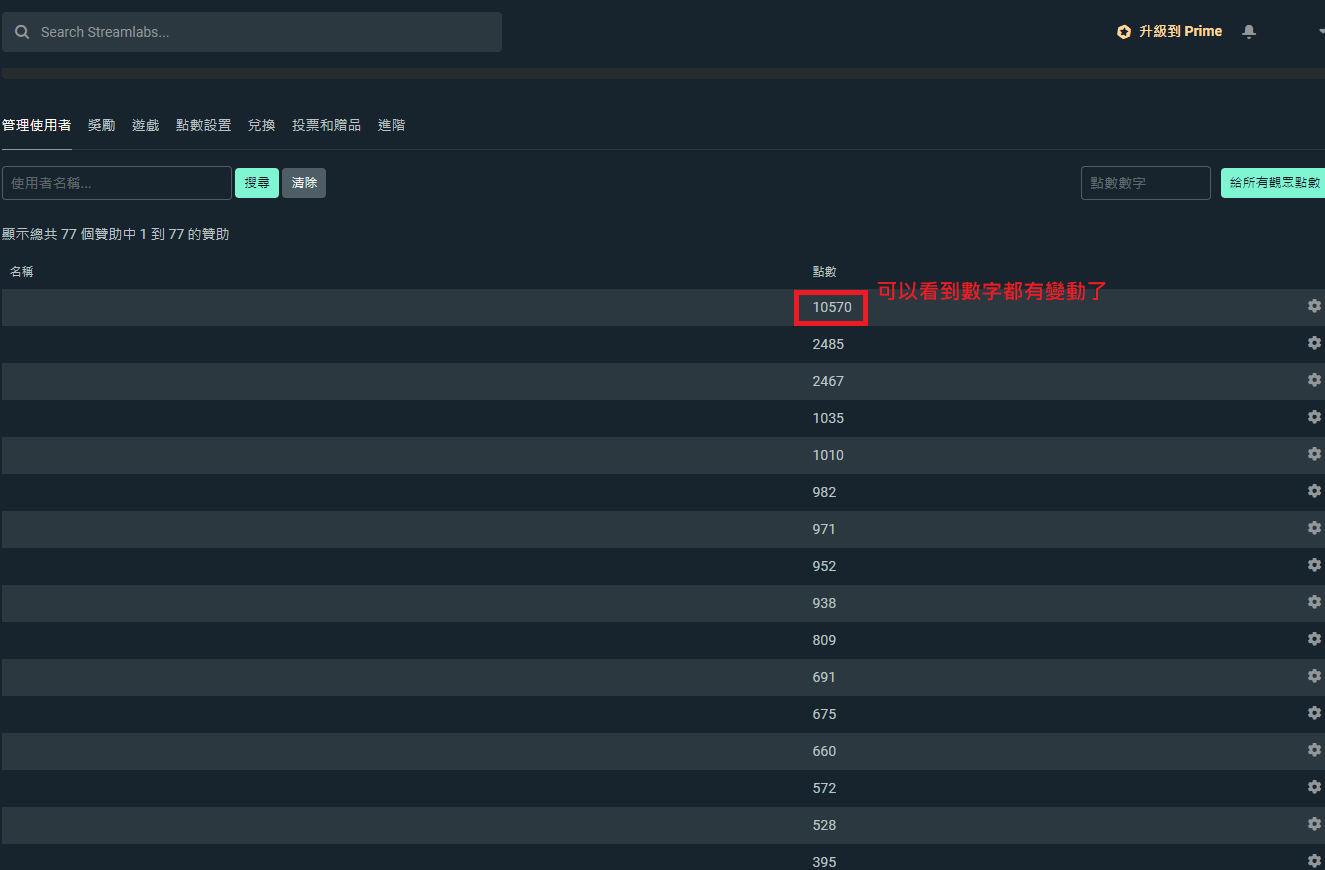This screenshot has width=1325, height=870.
Task: Click the 清除 button
Action: point(304,183)
